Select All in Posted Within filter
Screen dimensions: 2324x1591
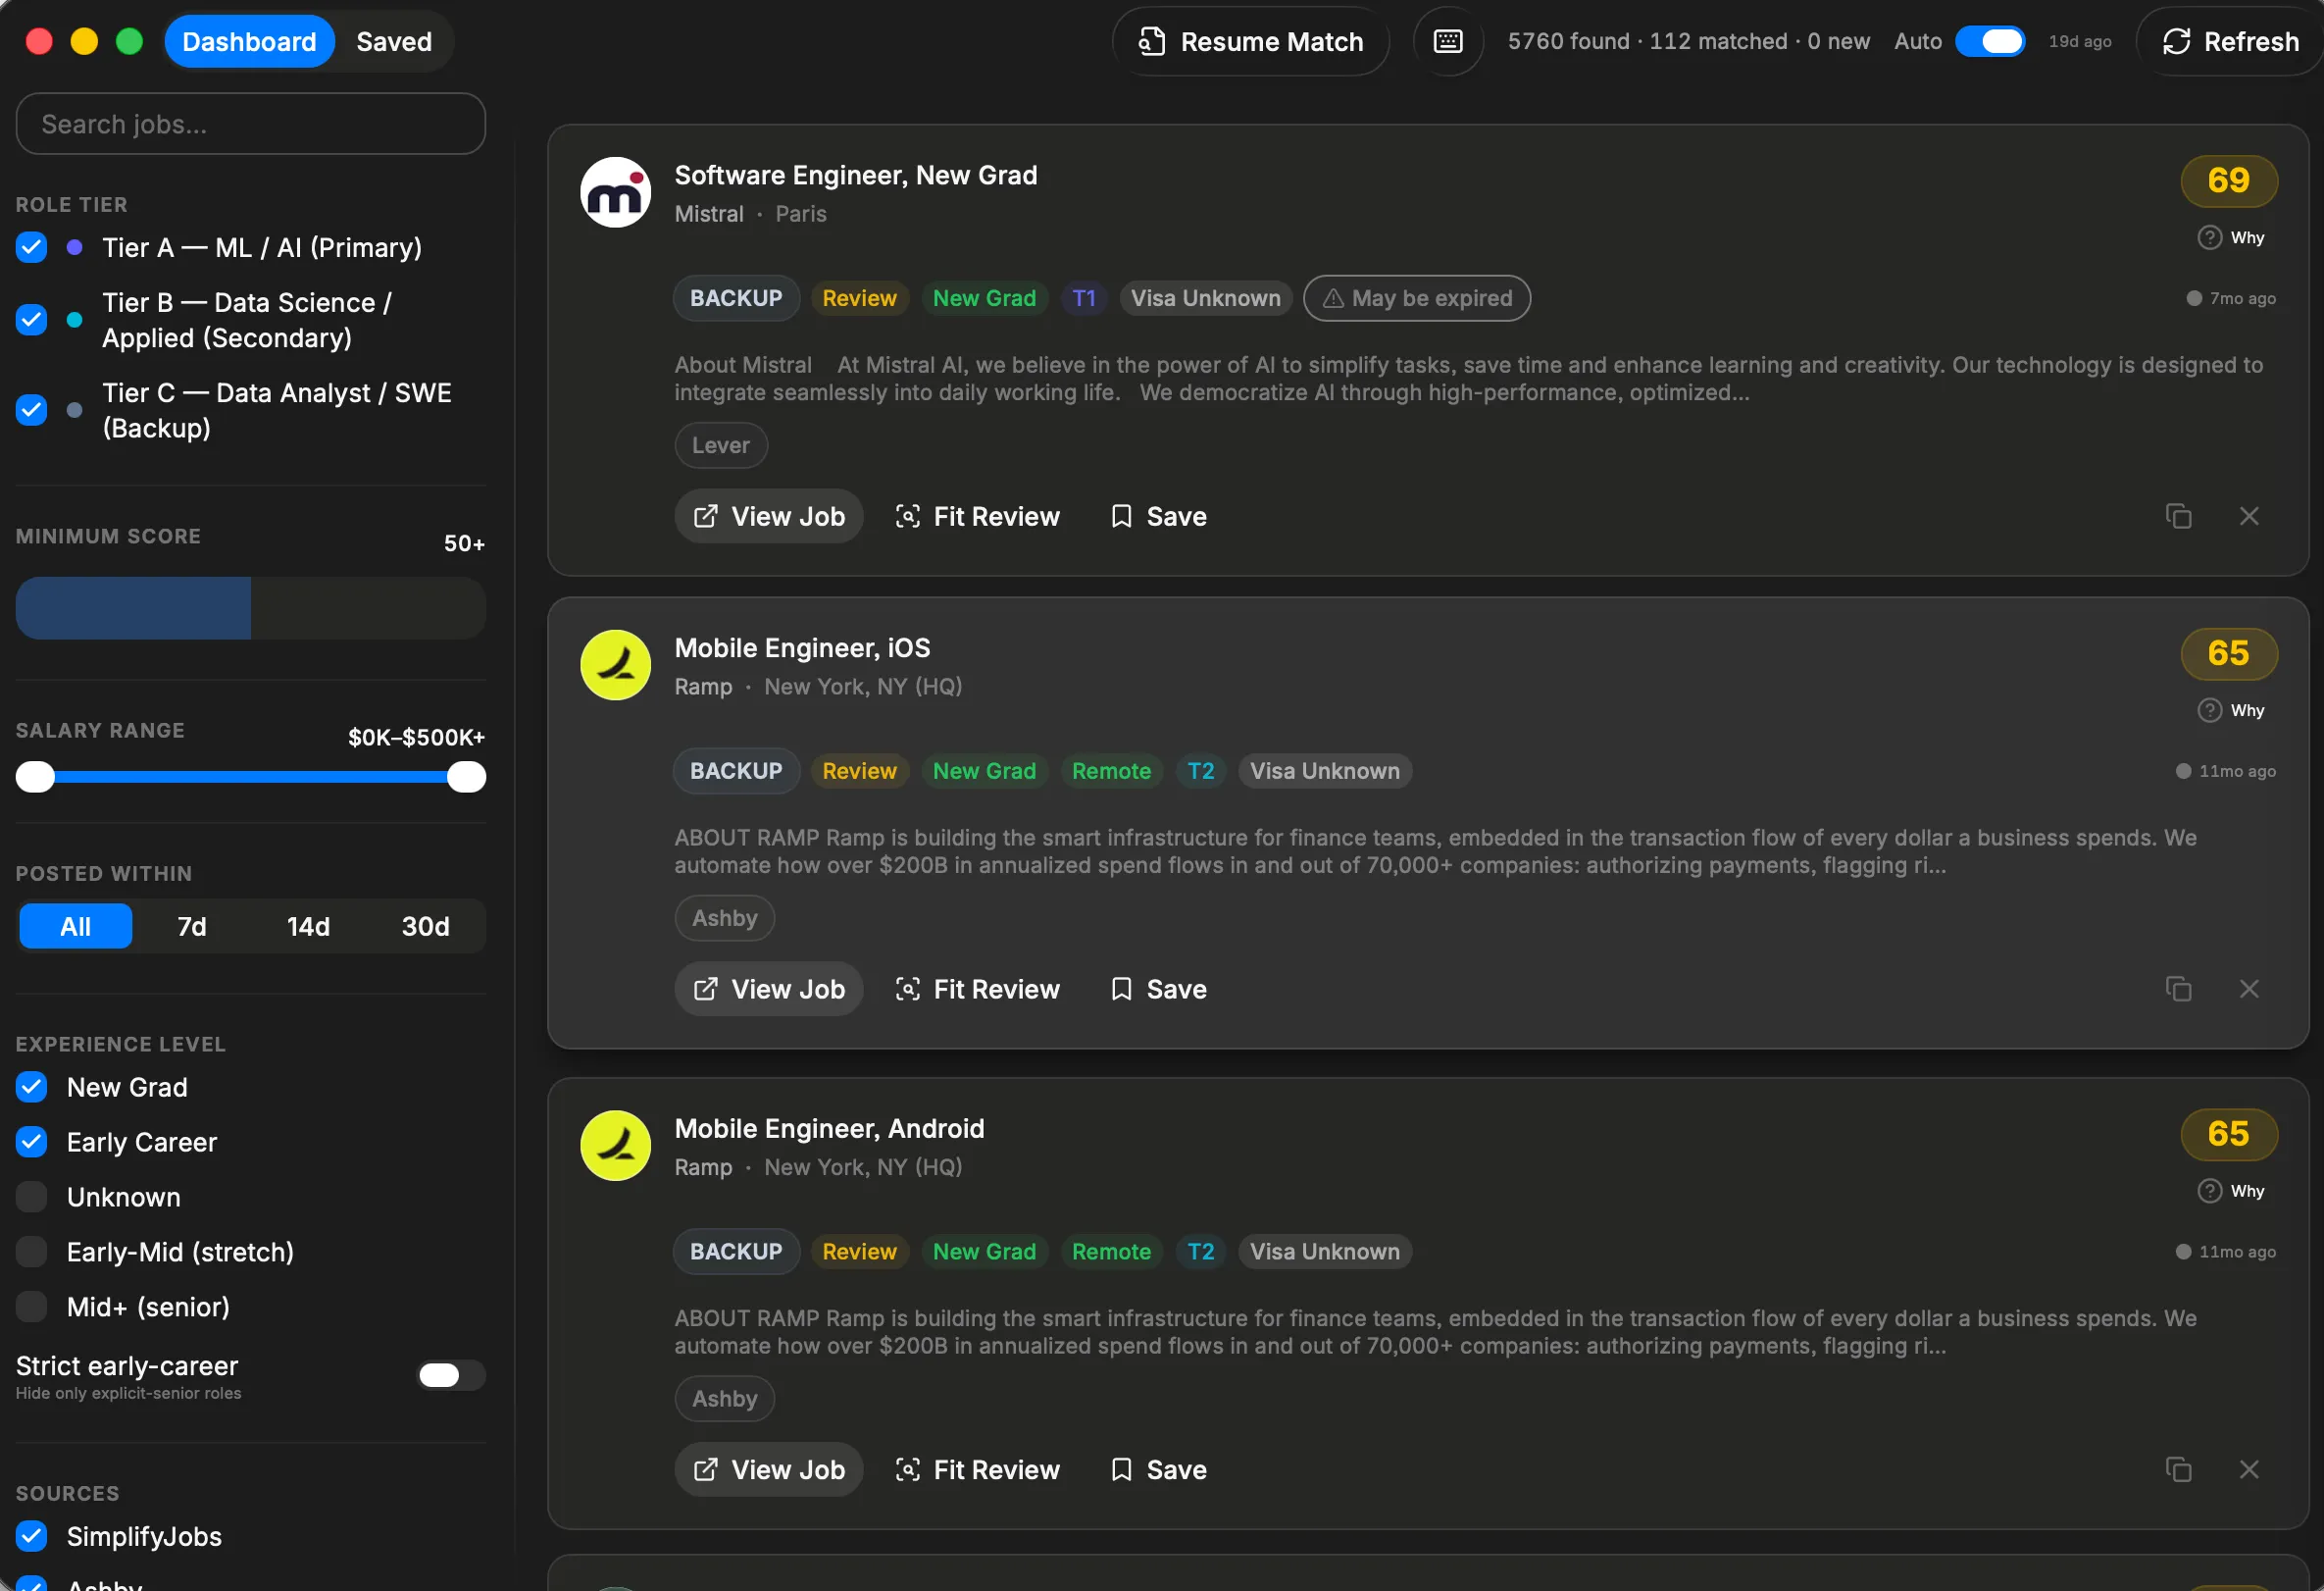click(x=75, y=926)
